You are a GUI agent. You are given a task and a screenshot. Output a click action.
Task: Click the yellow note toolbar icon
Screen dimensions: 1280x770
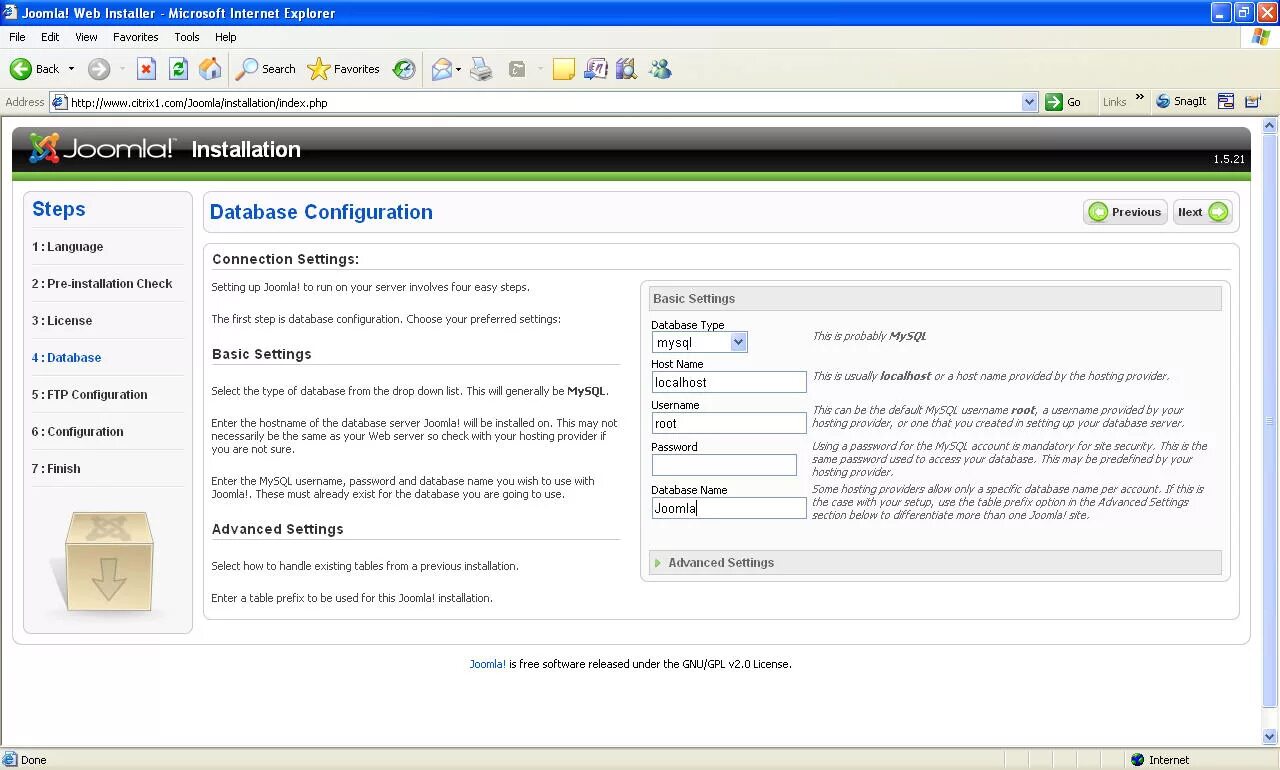pos(564,69)
